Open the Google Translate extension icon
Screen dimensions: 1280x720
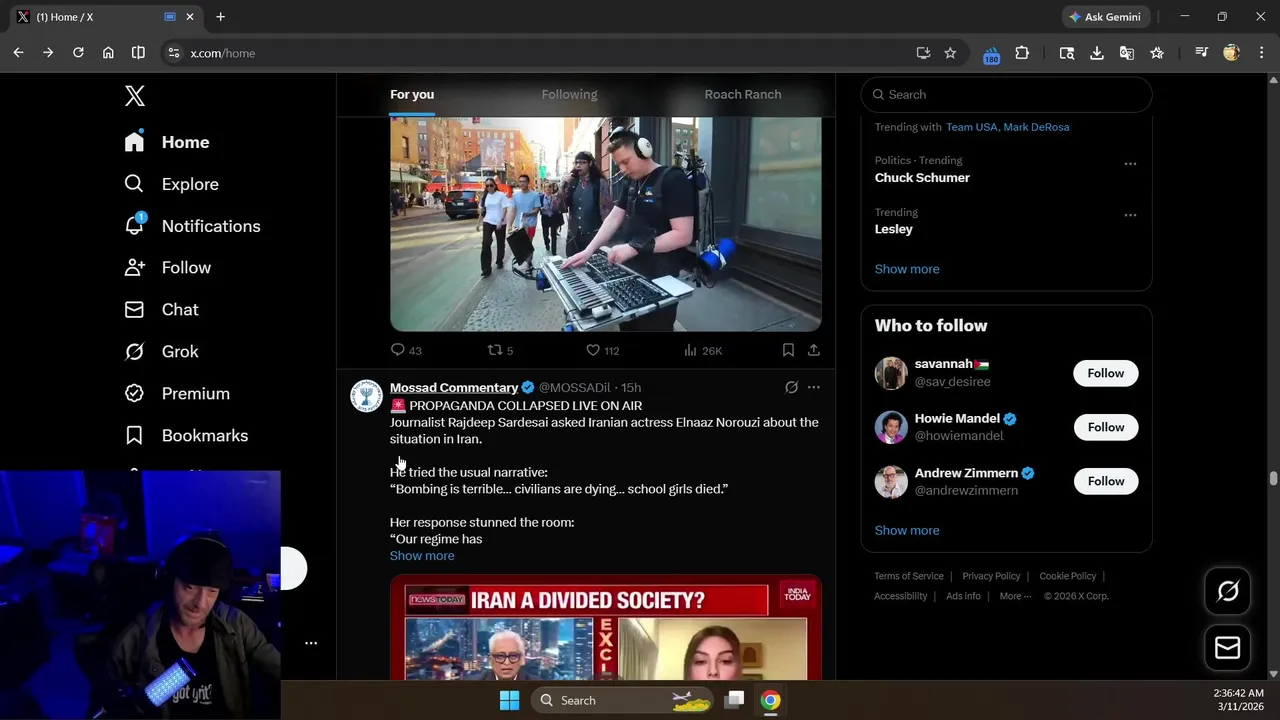pos(1127,53)
